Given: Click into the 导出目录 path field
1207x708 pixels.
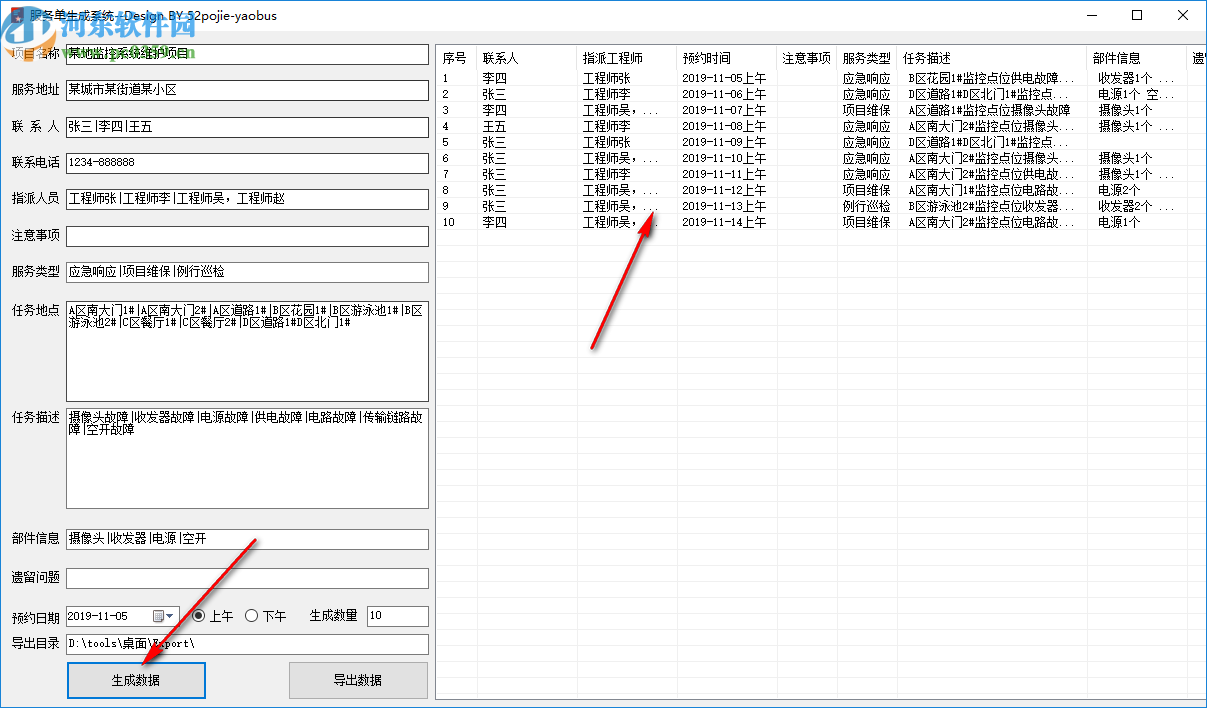Looking at the screenshot, I should coord(247,644).
